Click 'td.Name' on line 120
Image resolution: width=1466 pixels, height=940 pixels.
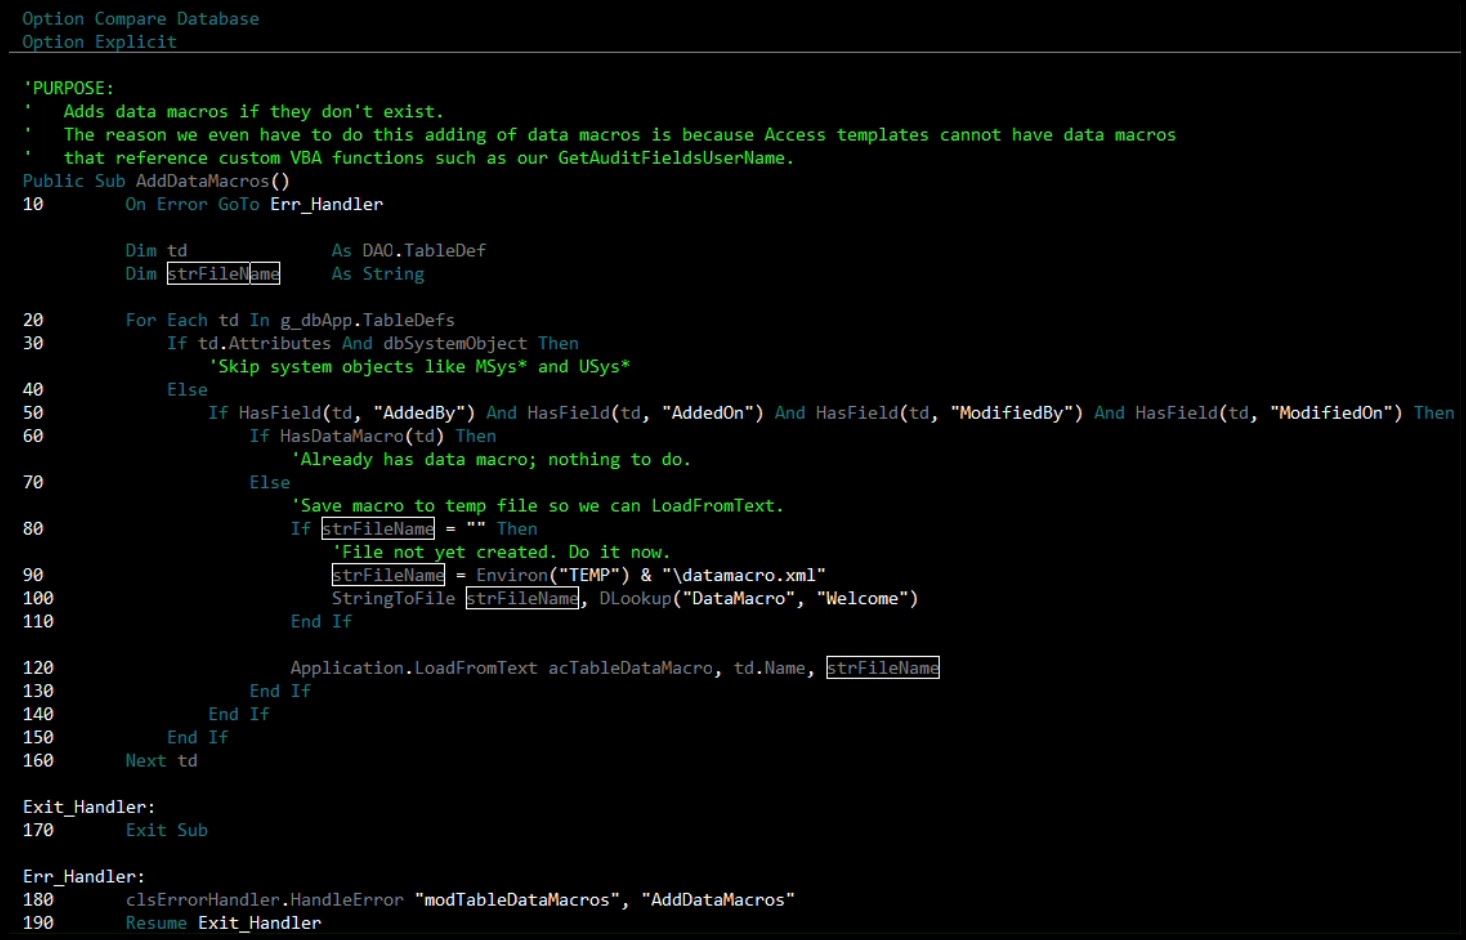769,668
